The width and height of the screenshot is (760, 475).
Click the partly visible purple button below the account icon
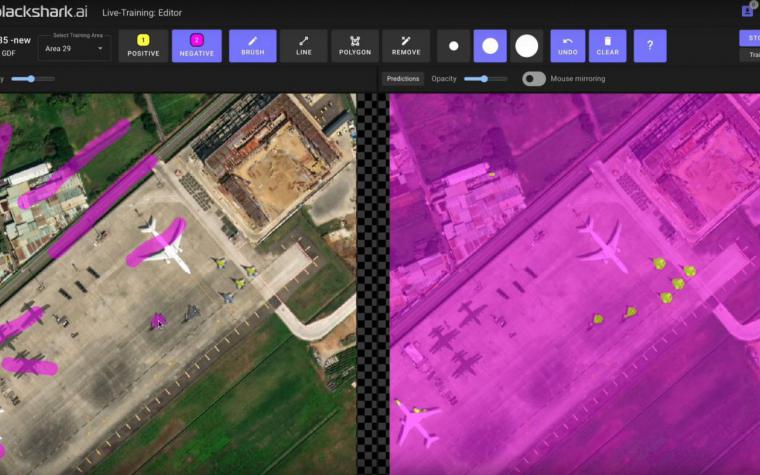coord(750,38)
